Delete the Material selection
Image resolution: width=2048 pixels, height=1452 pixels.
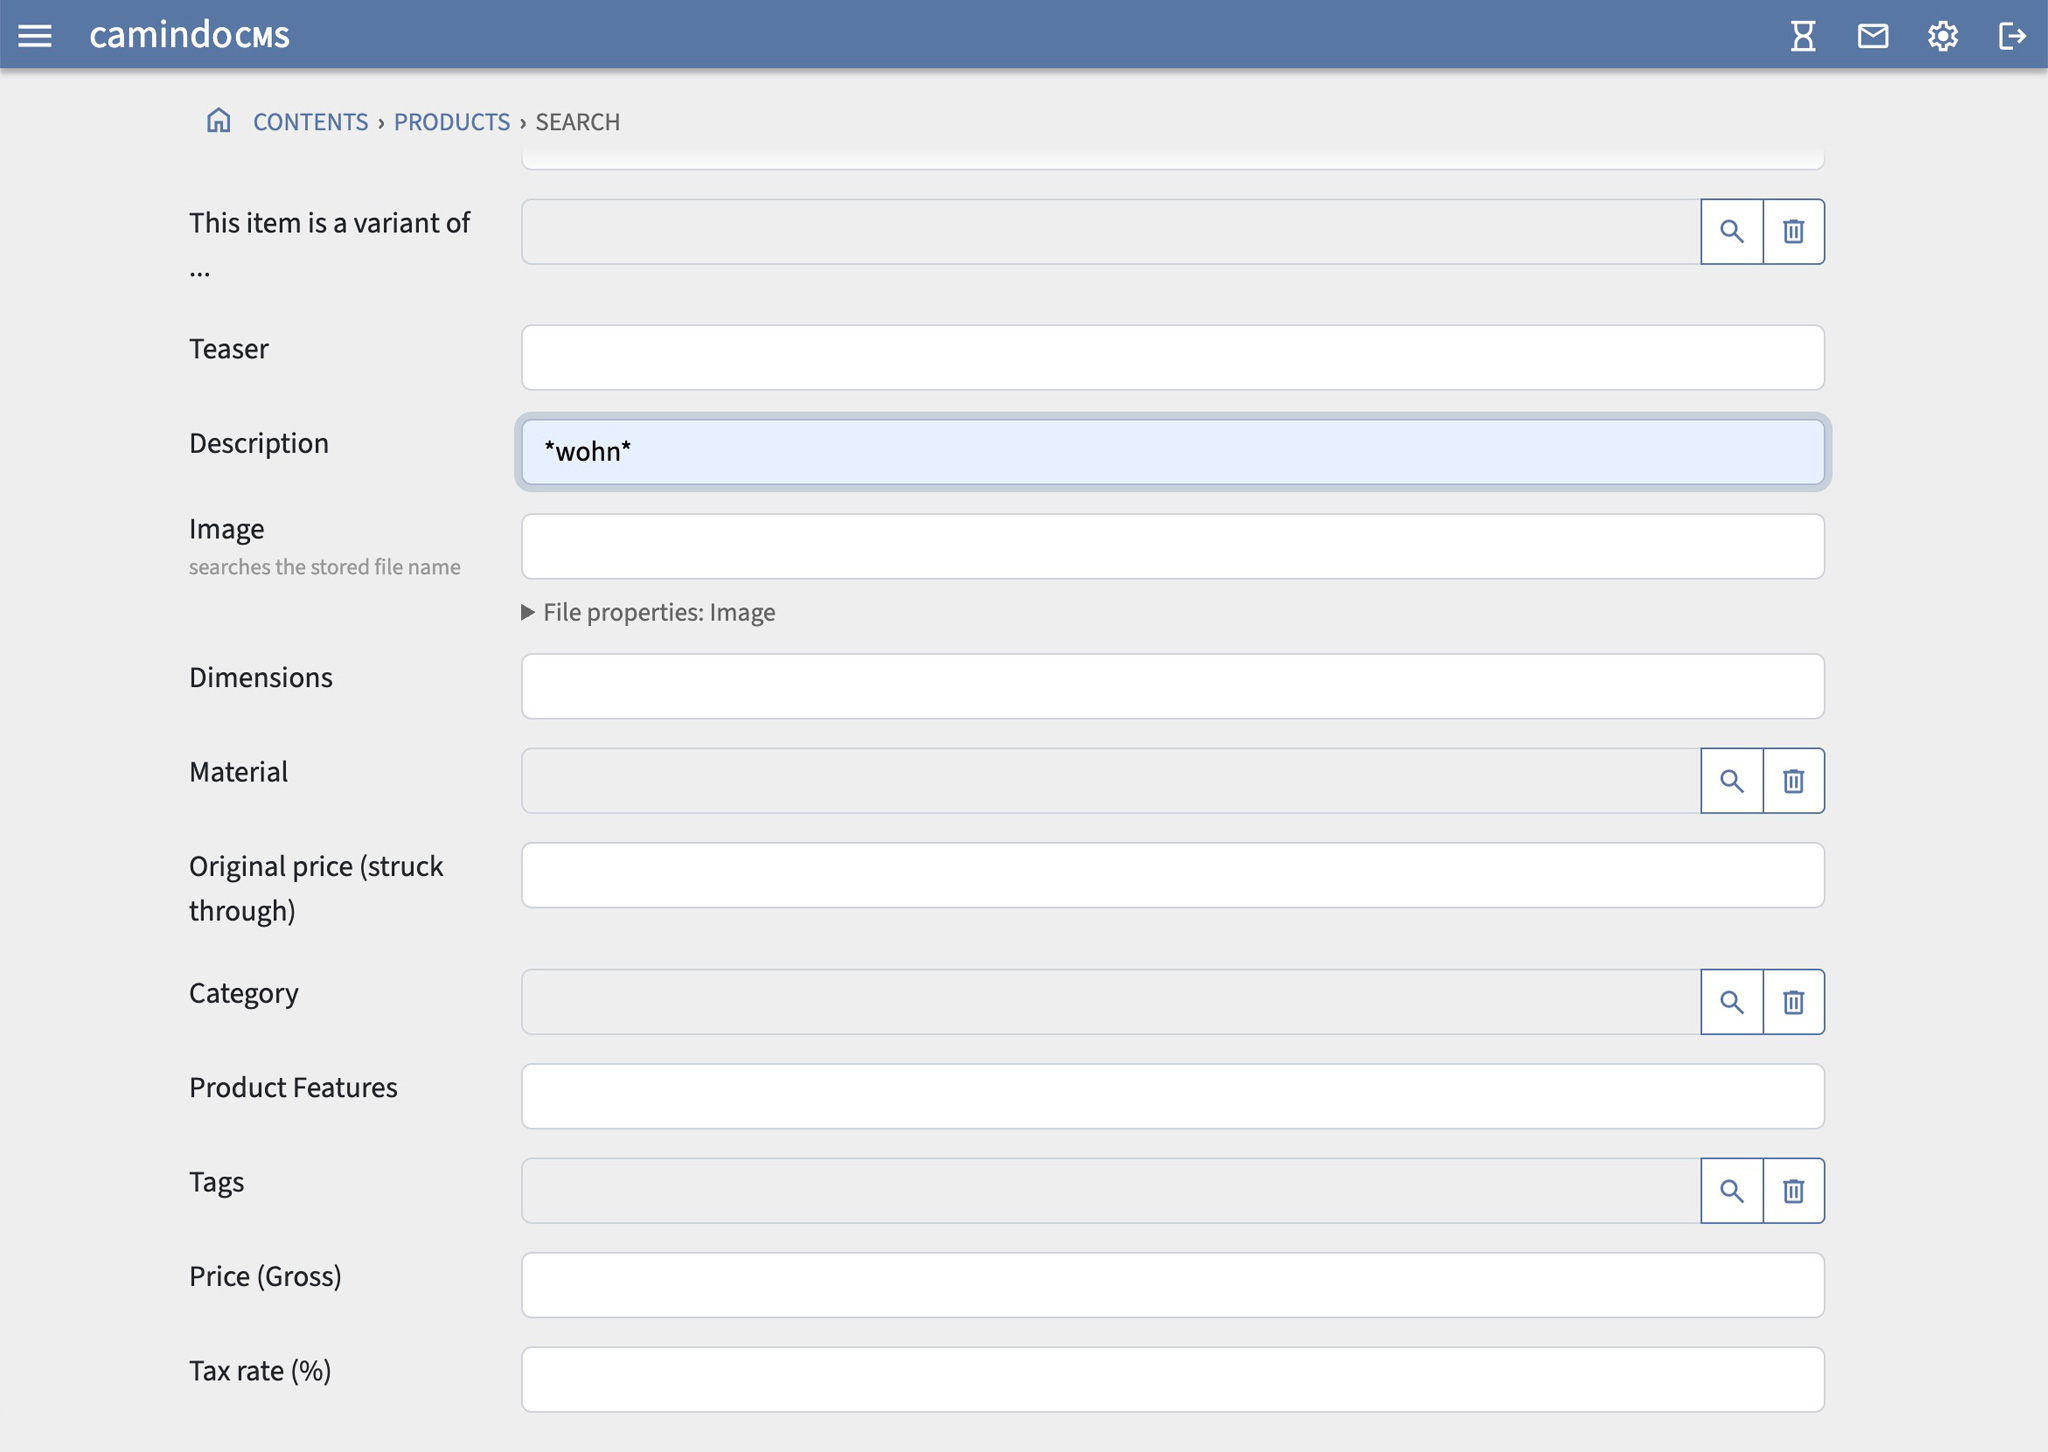click(x=1794, y=780)
